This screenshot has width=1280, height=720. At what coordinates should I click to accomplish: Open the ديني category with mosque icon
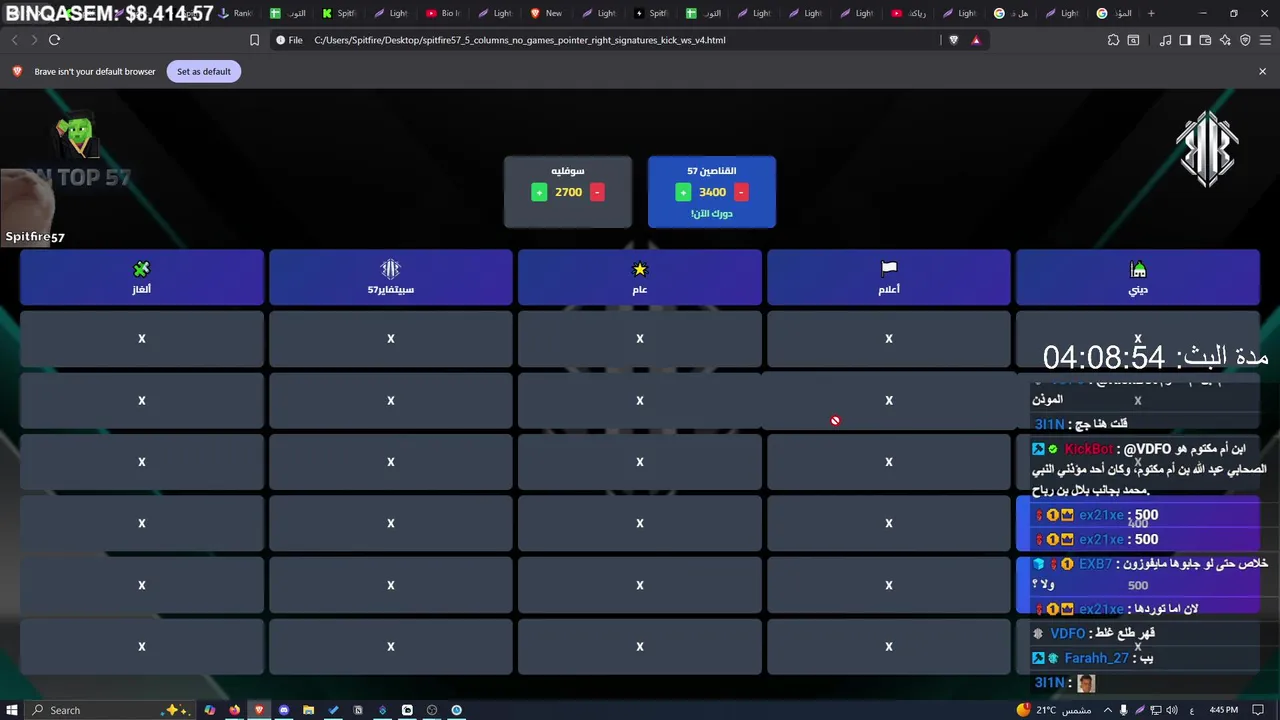click(1138, 277)
